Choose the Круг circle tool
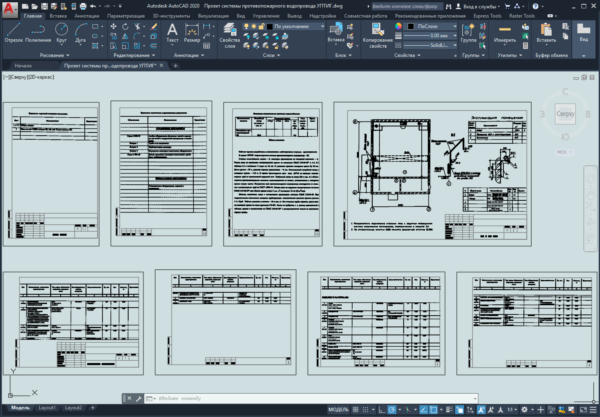This screenshot has height=417, width=600. click(x=61, y=32)
